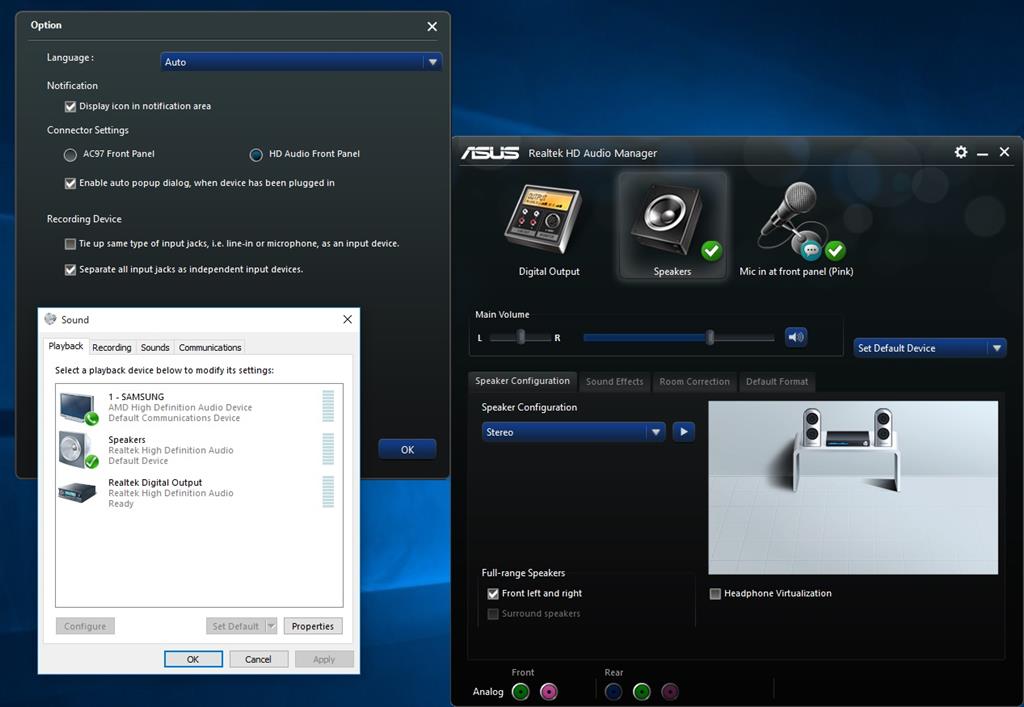
Task: Open the Set Default arrow dropdown in Sound
Action: 271,626
